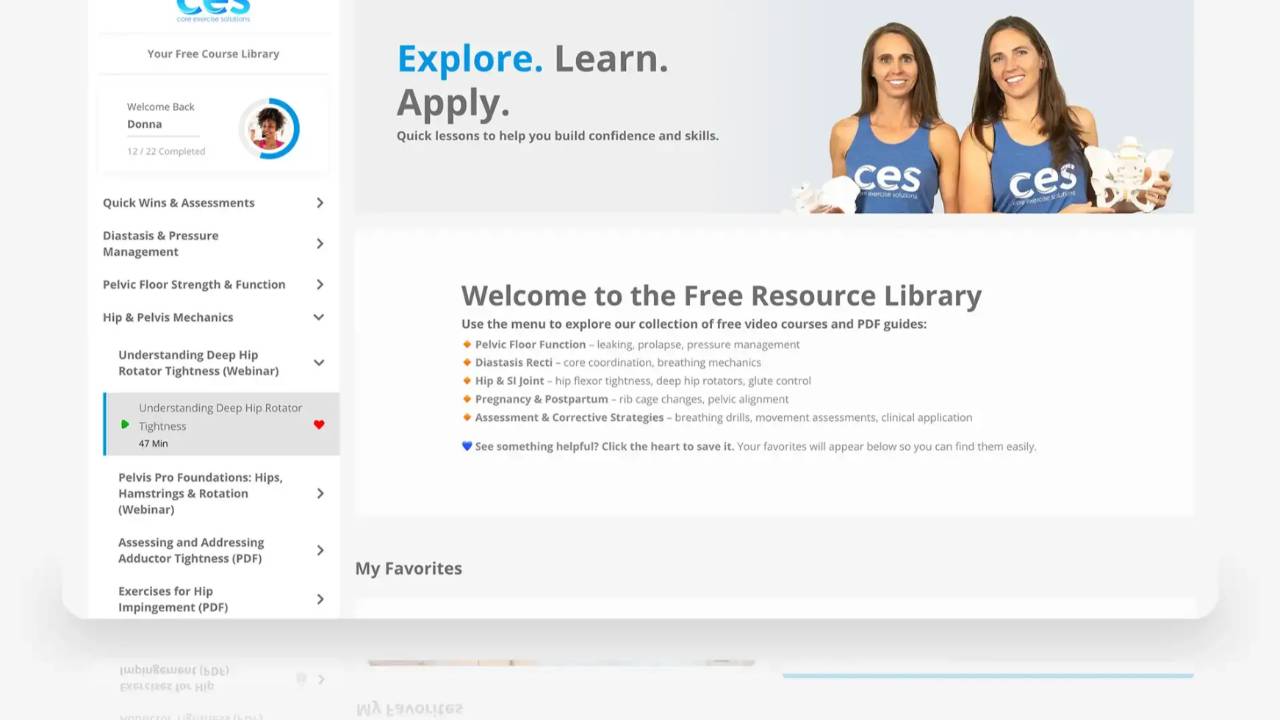The width and height of the screenshot is (1280, 720).
Task: Click the blue heart tip icon
Action: tap(467, 447)
